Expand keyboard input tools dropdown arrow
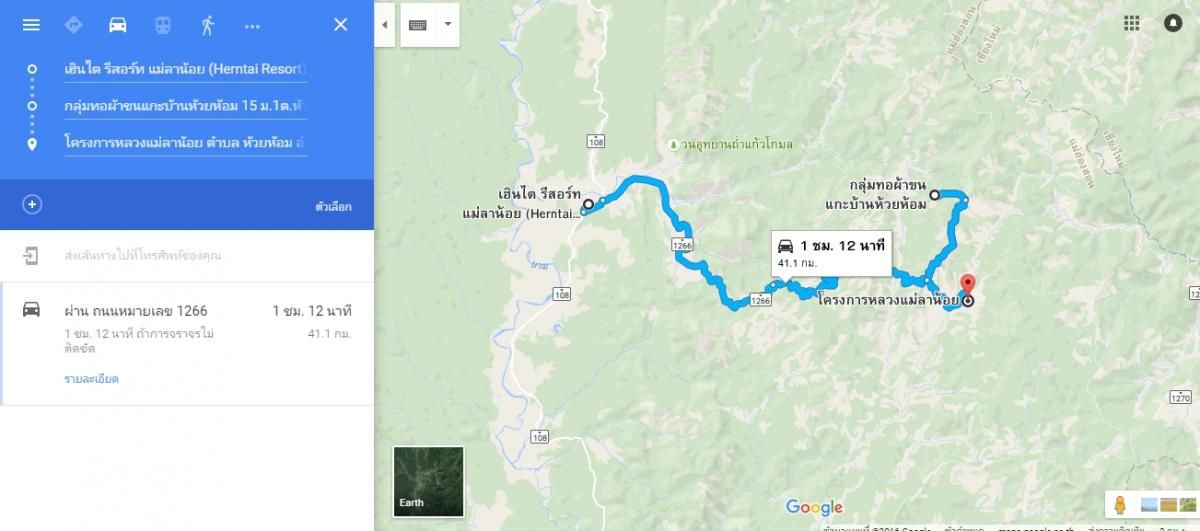 447,24
